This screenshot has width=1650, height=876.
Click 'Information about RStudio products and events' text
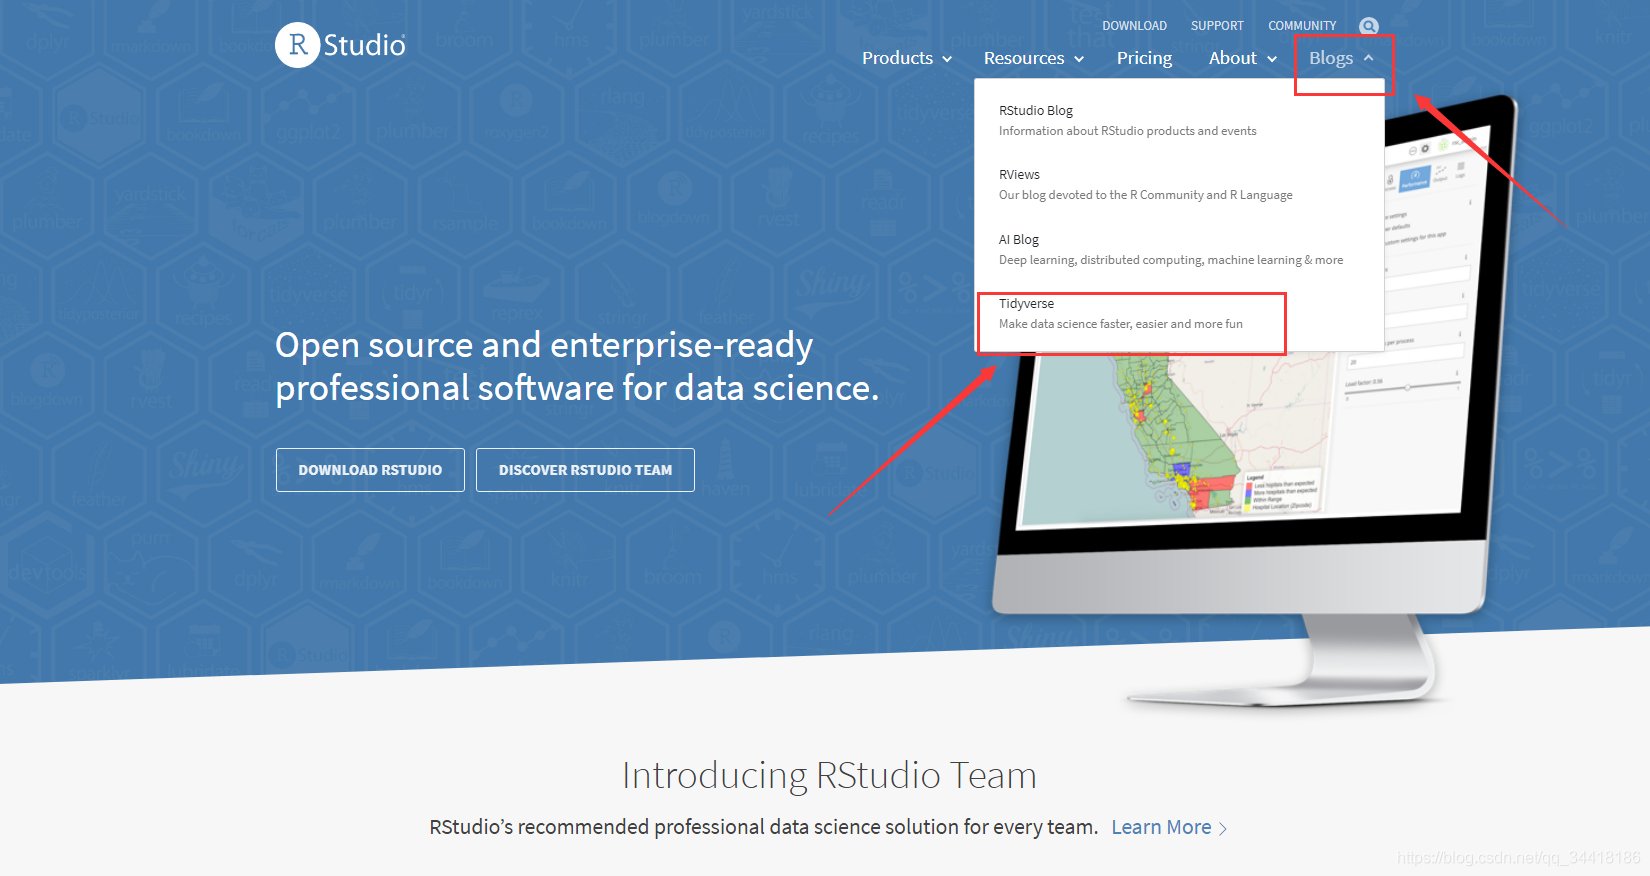[1128, 131]
